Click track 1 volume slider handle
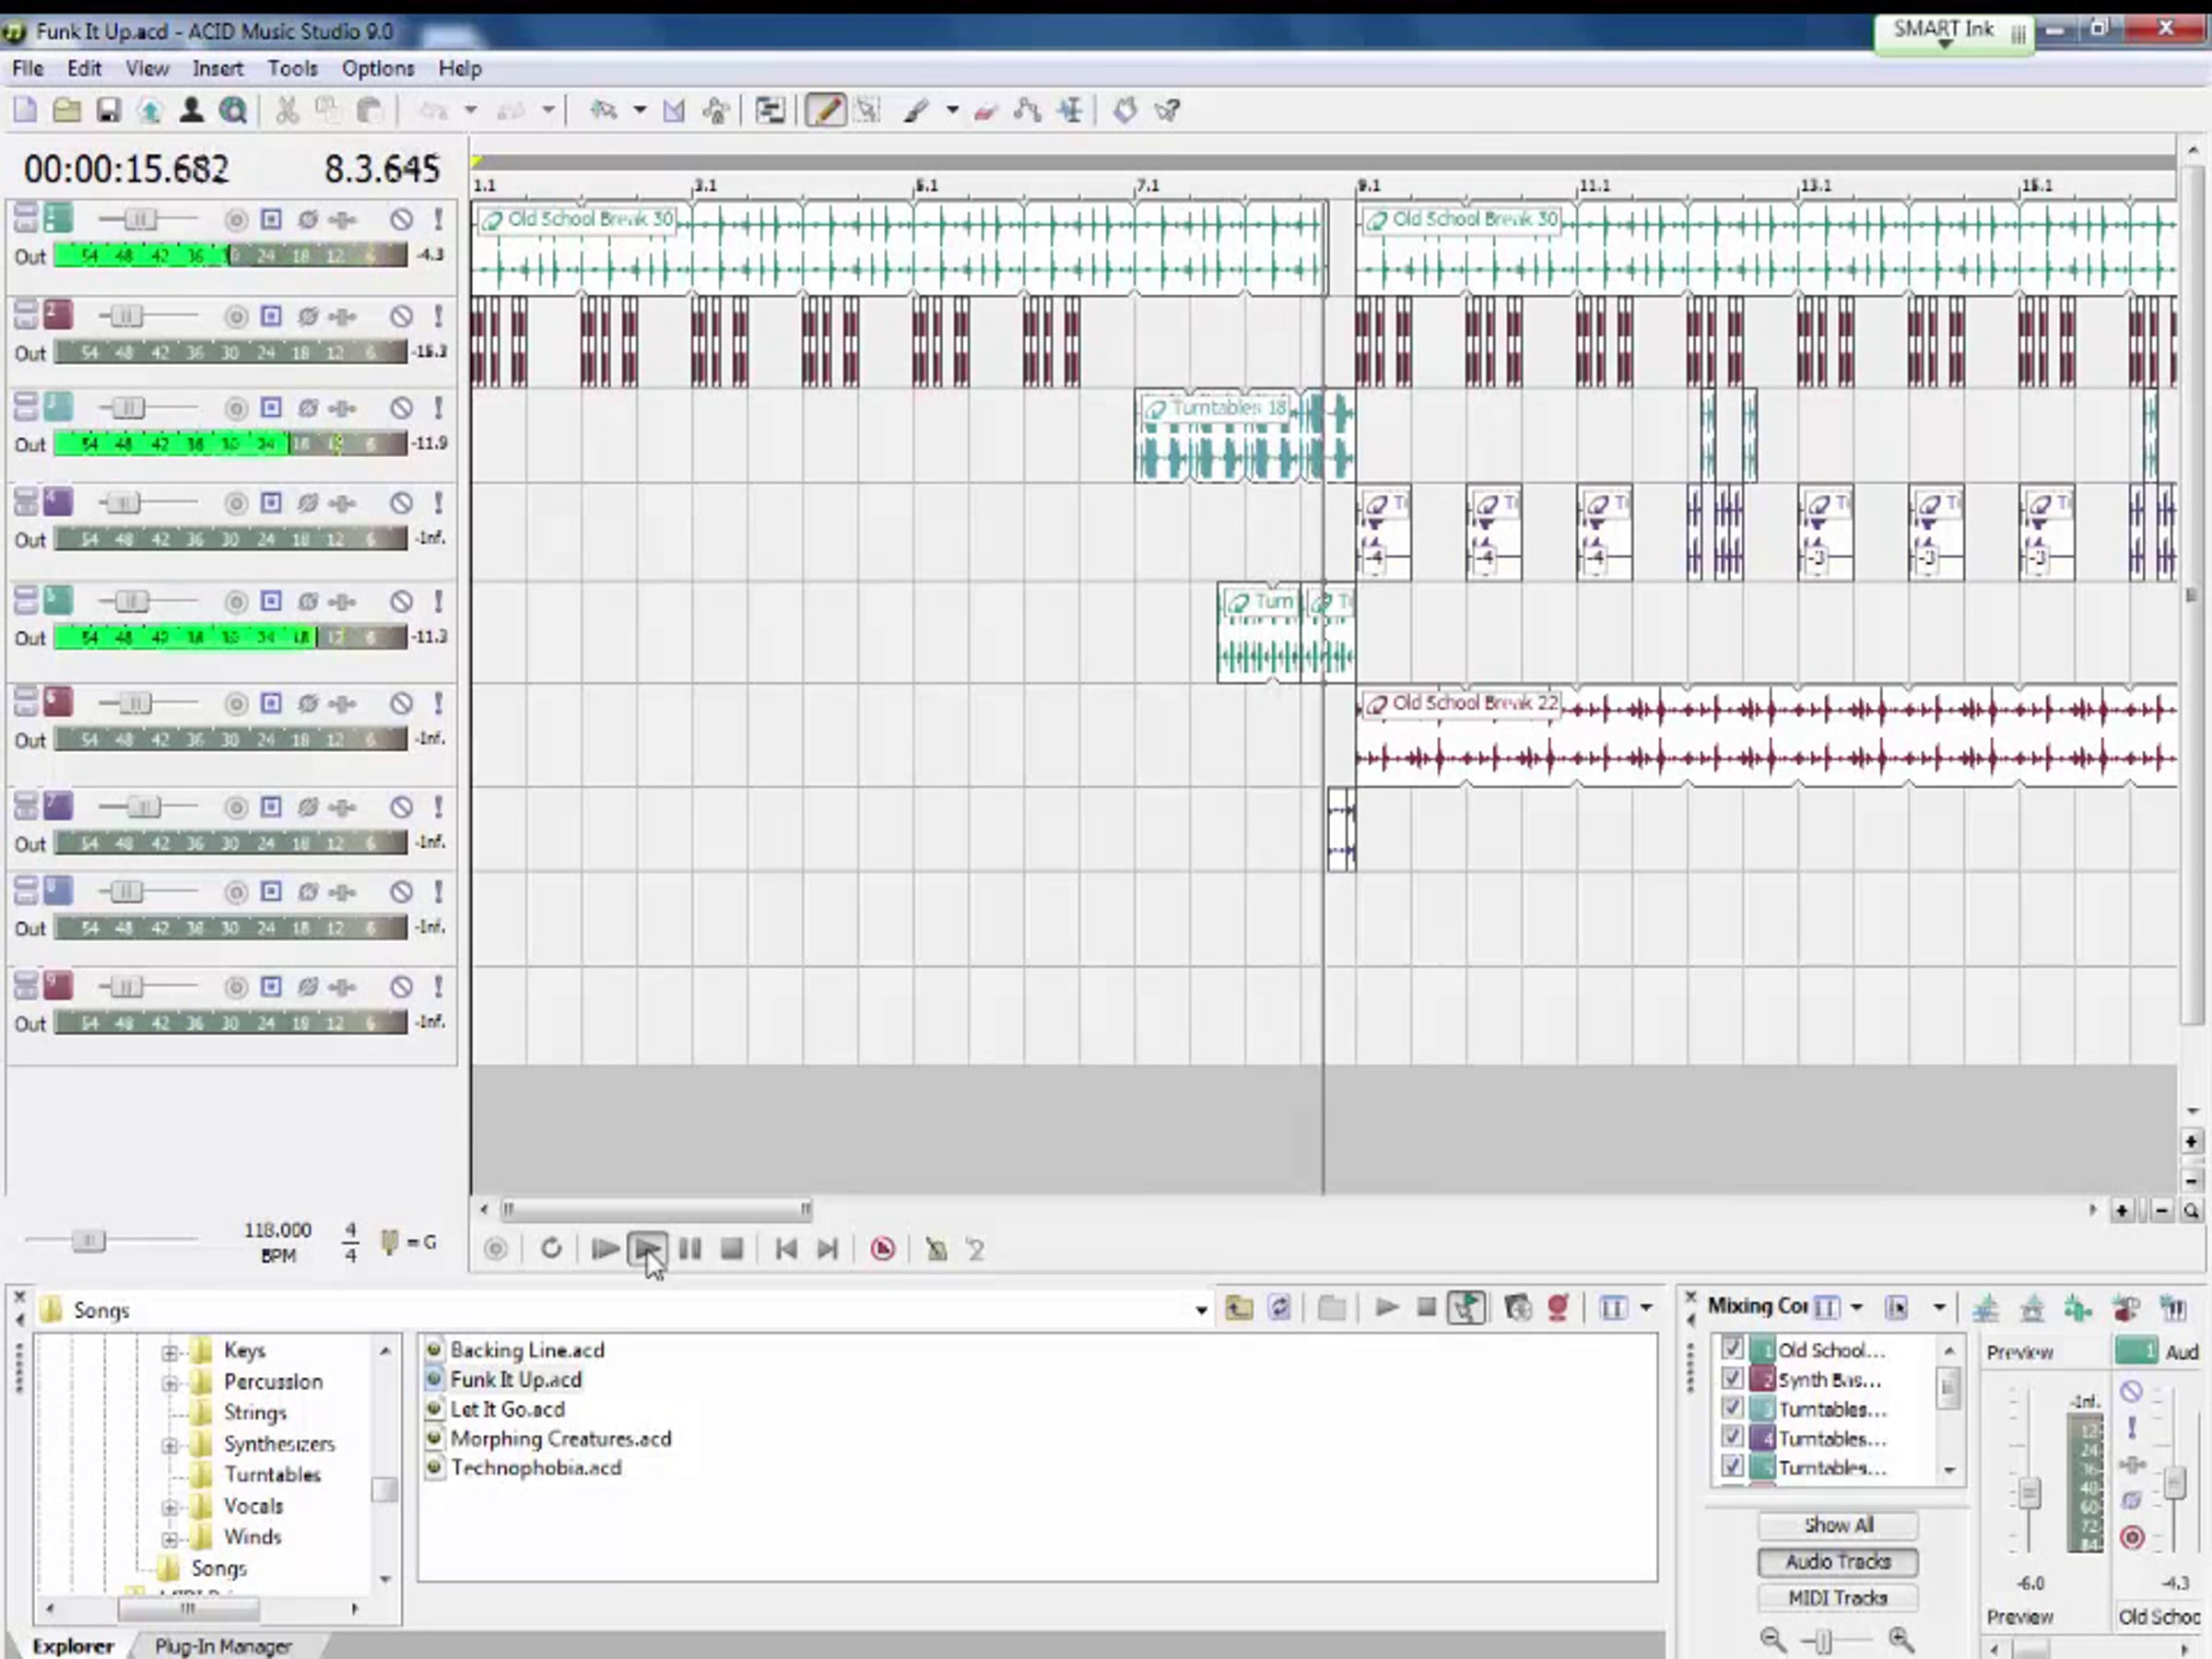2212x1659 pixels. [x=140, y=219]
